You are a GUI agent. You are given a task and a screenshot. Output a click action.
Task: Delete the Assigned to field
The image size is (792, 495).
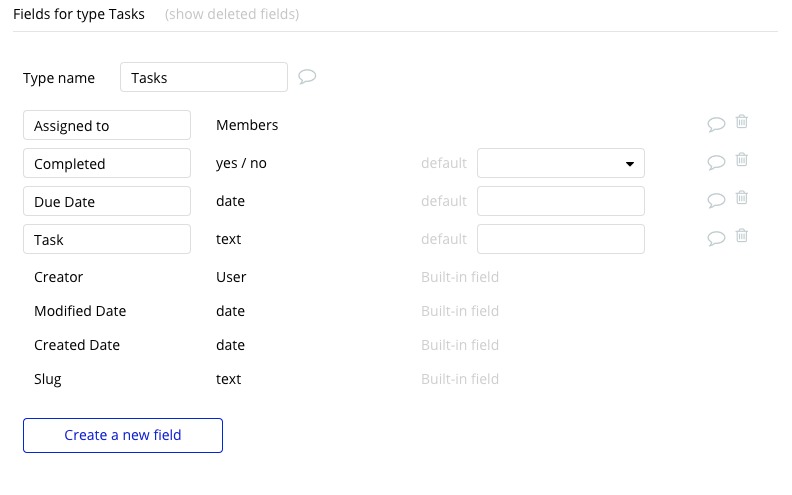[x=742, y=122]
